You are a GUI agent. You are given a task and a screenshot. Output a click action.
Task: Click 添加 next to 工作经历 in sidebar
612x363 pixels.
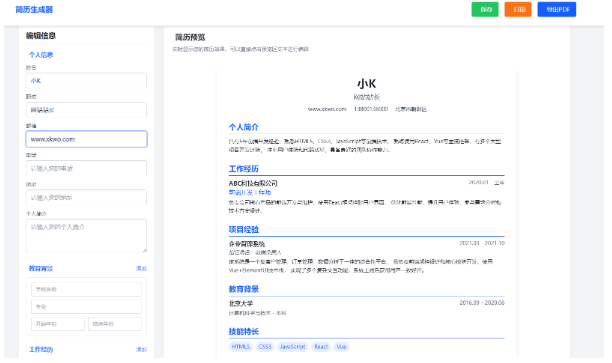(141, 349)
